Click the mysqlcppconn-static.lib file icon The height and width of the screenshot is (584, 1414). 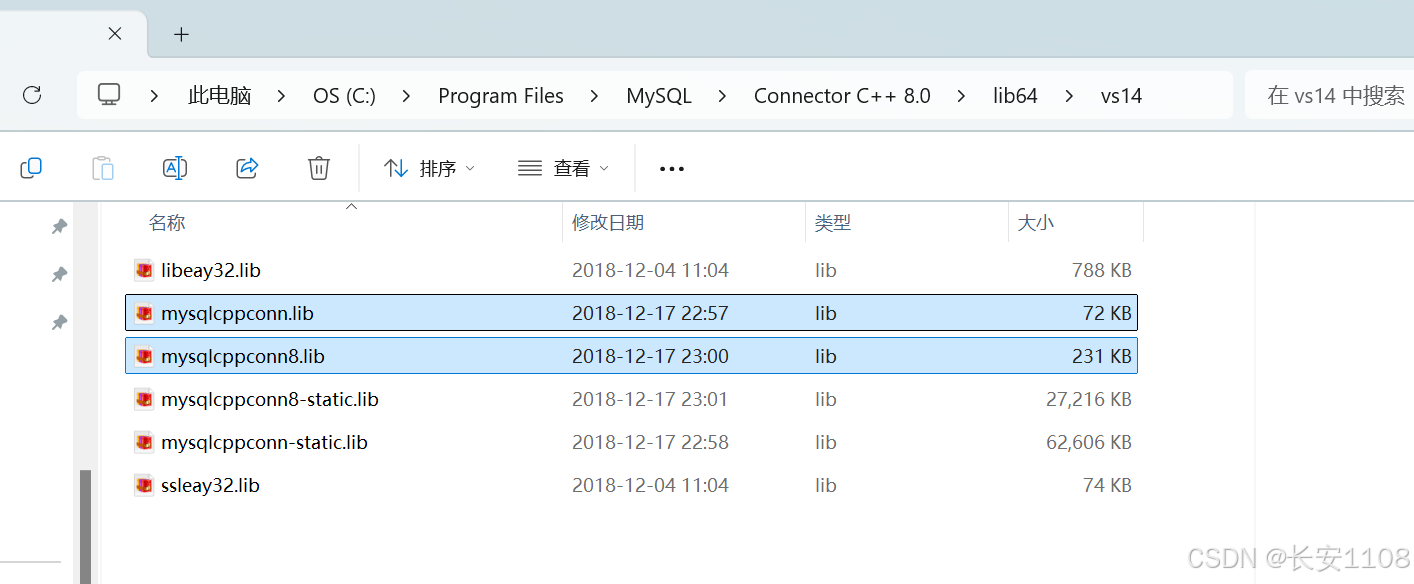144,442
